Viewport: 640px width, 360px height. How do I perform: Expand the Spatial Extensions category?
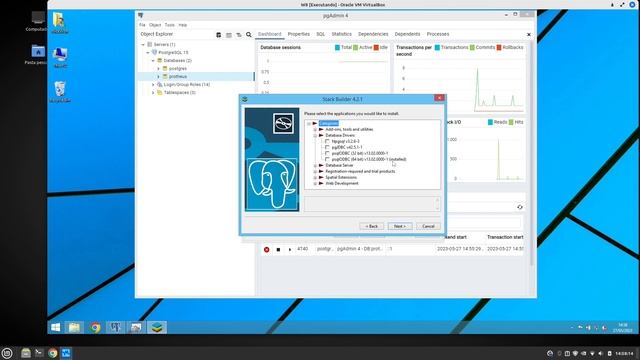(x=315, y=178)
